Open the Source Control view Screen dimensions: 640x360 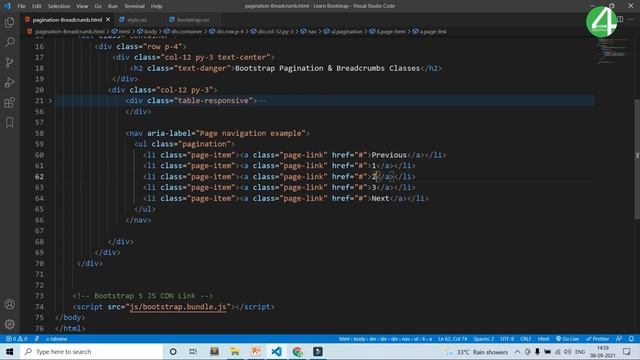(9, 62)
